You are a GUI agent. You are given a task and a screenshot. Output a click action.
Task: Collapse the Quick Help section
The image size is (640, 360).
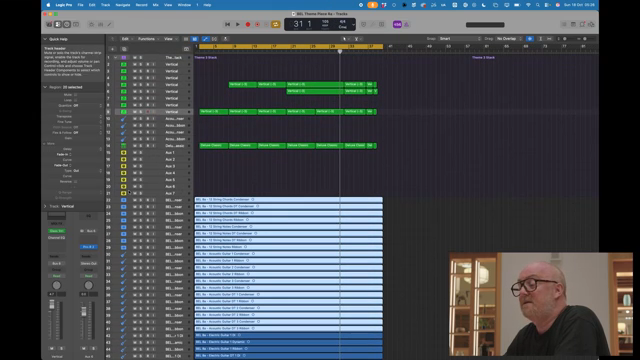coord(45,39)
